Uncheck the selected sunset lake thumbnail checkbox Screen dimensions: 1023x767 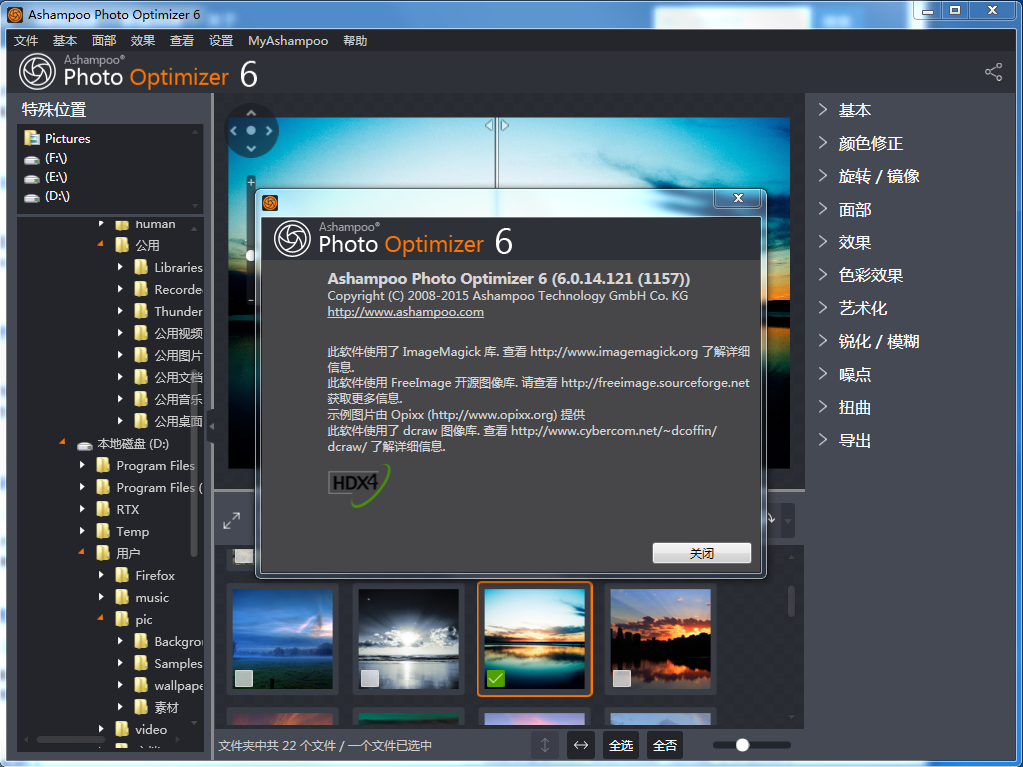(496, 679)
